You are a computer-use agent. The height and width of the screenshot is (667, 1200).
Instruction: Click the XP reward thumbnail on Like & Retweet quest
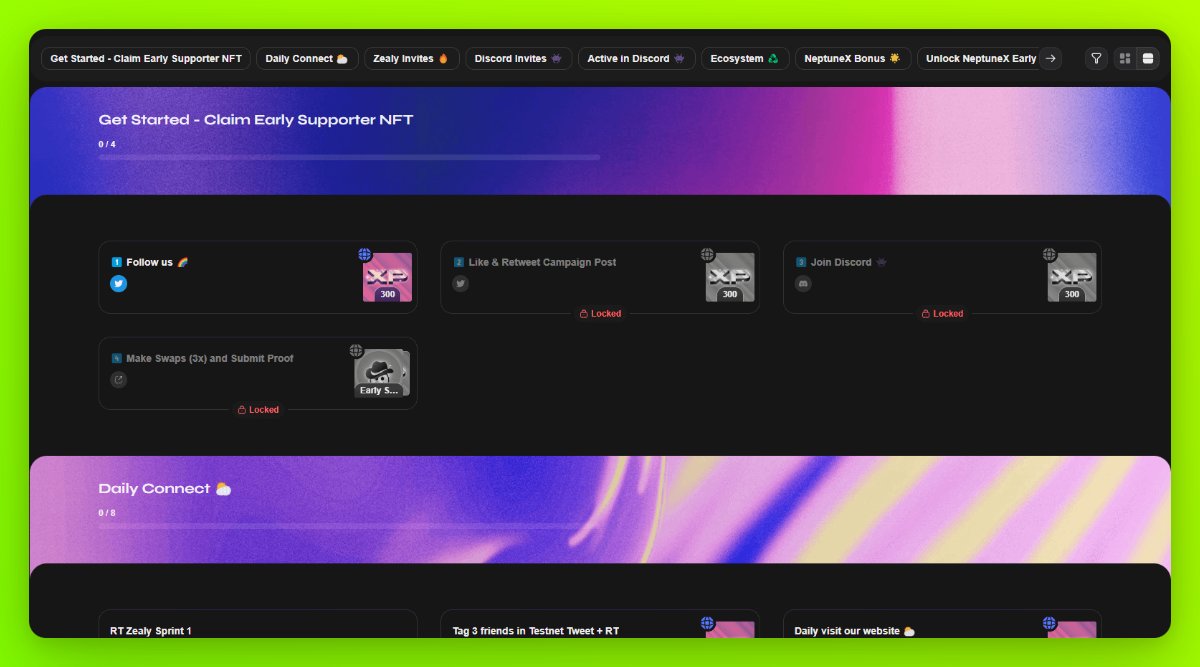[x=730, y=277]
